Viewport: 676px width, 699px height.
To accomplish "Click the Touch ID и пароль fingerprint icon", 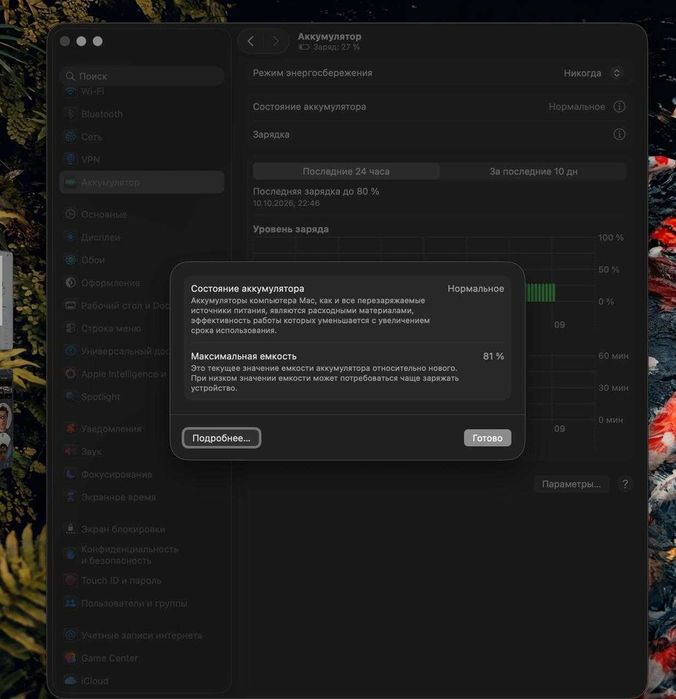I will point(70,580).
